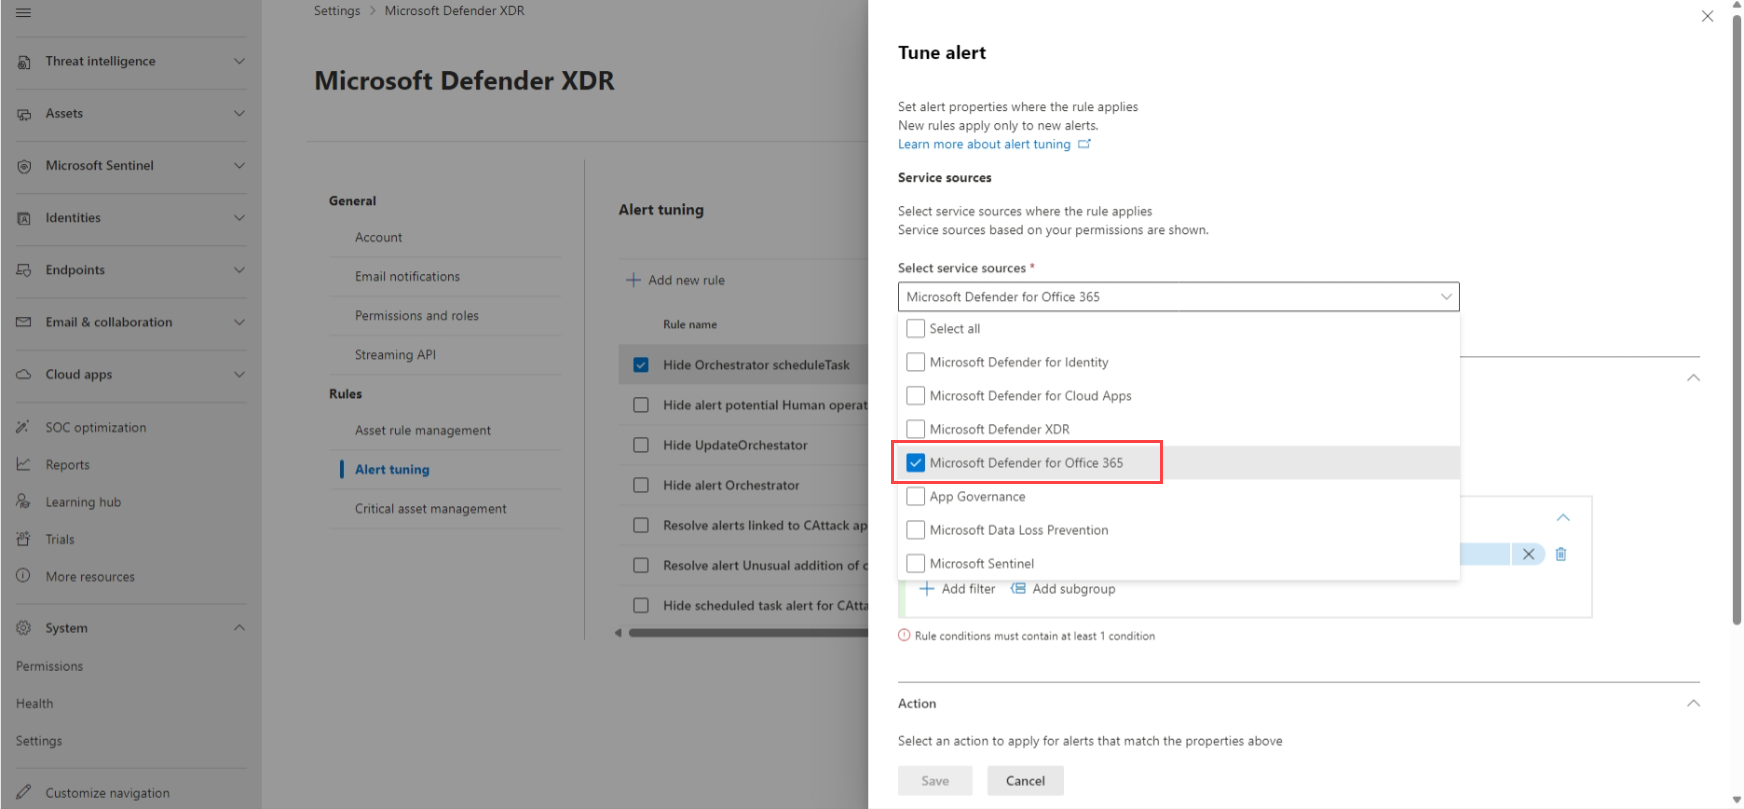Collapse the Action section chevron
This screenshot has height=809, width=1744.
point(1693,703)
